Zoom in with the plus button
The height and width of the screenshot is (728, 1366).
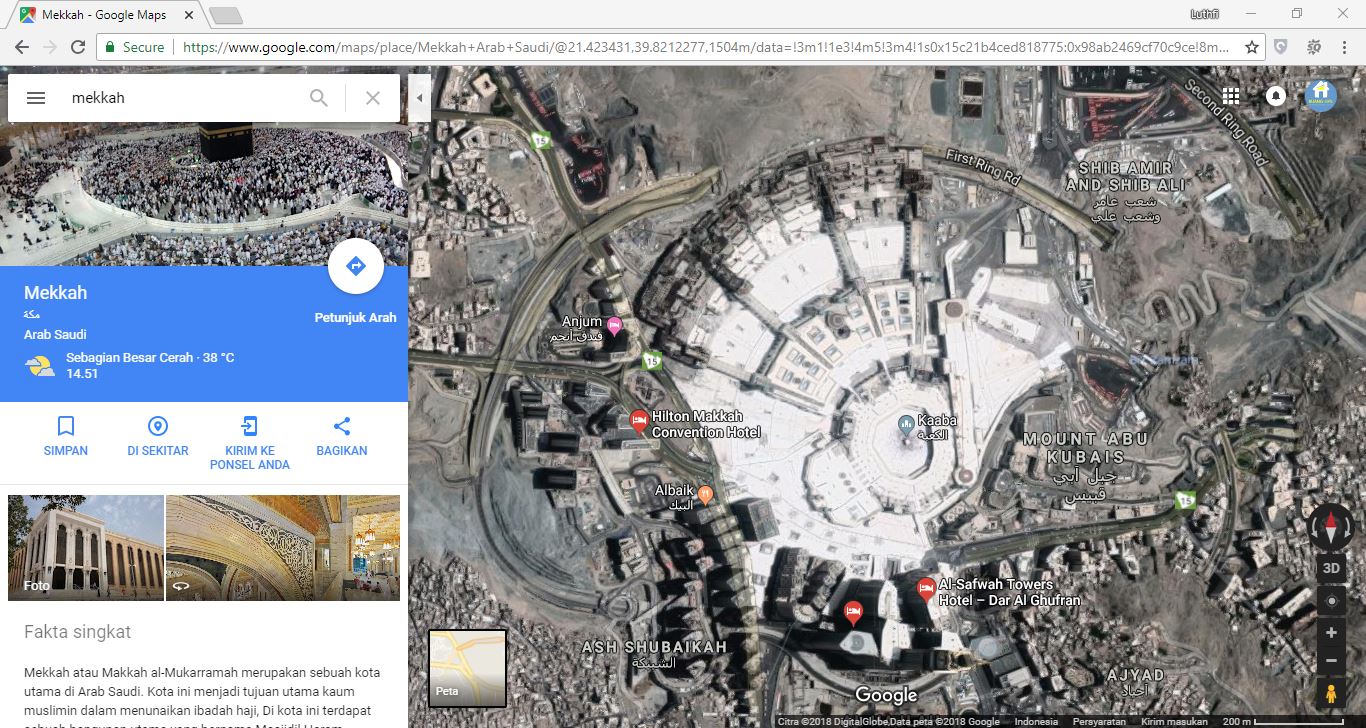point(1331,632)
